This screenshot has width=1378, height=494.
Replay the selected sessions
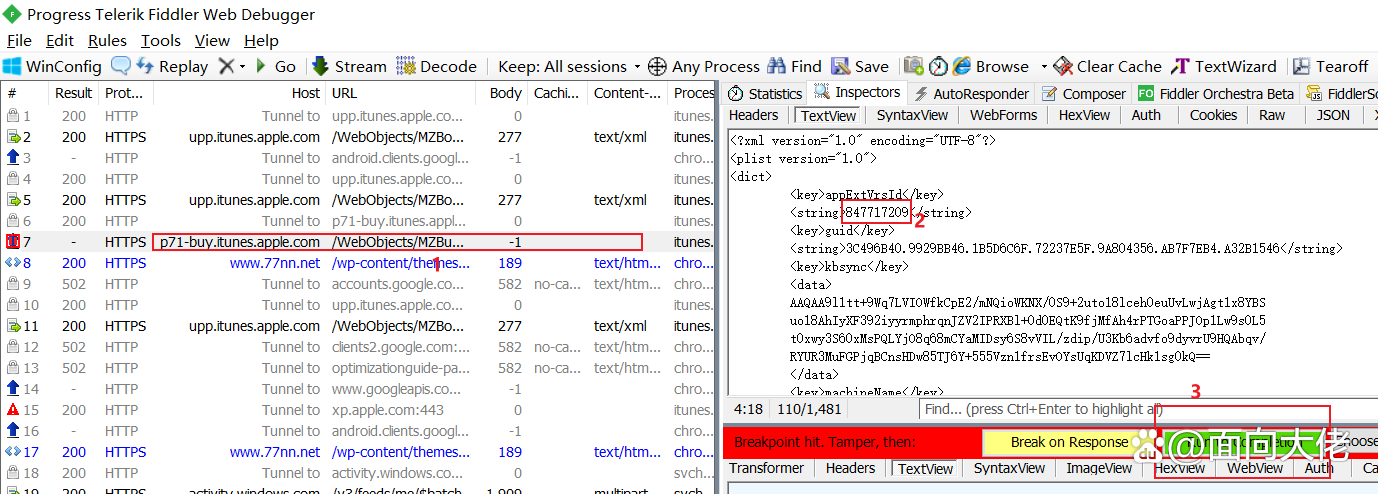[172, 66]
